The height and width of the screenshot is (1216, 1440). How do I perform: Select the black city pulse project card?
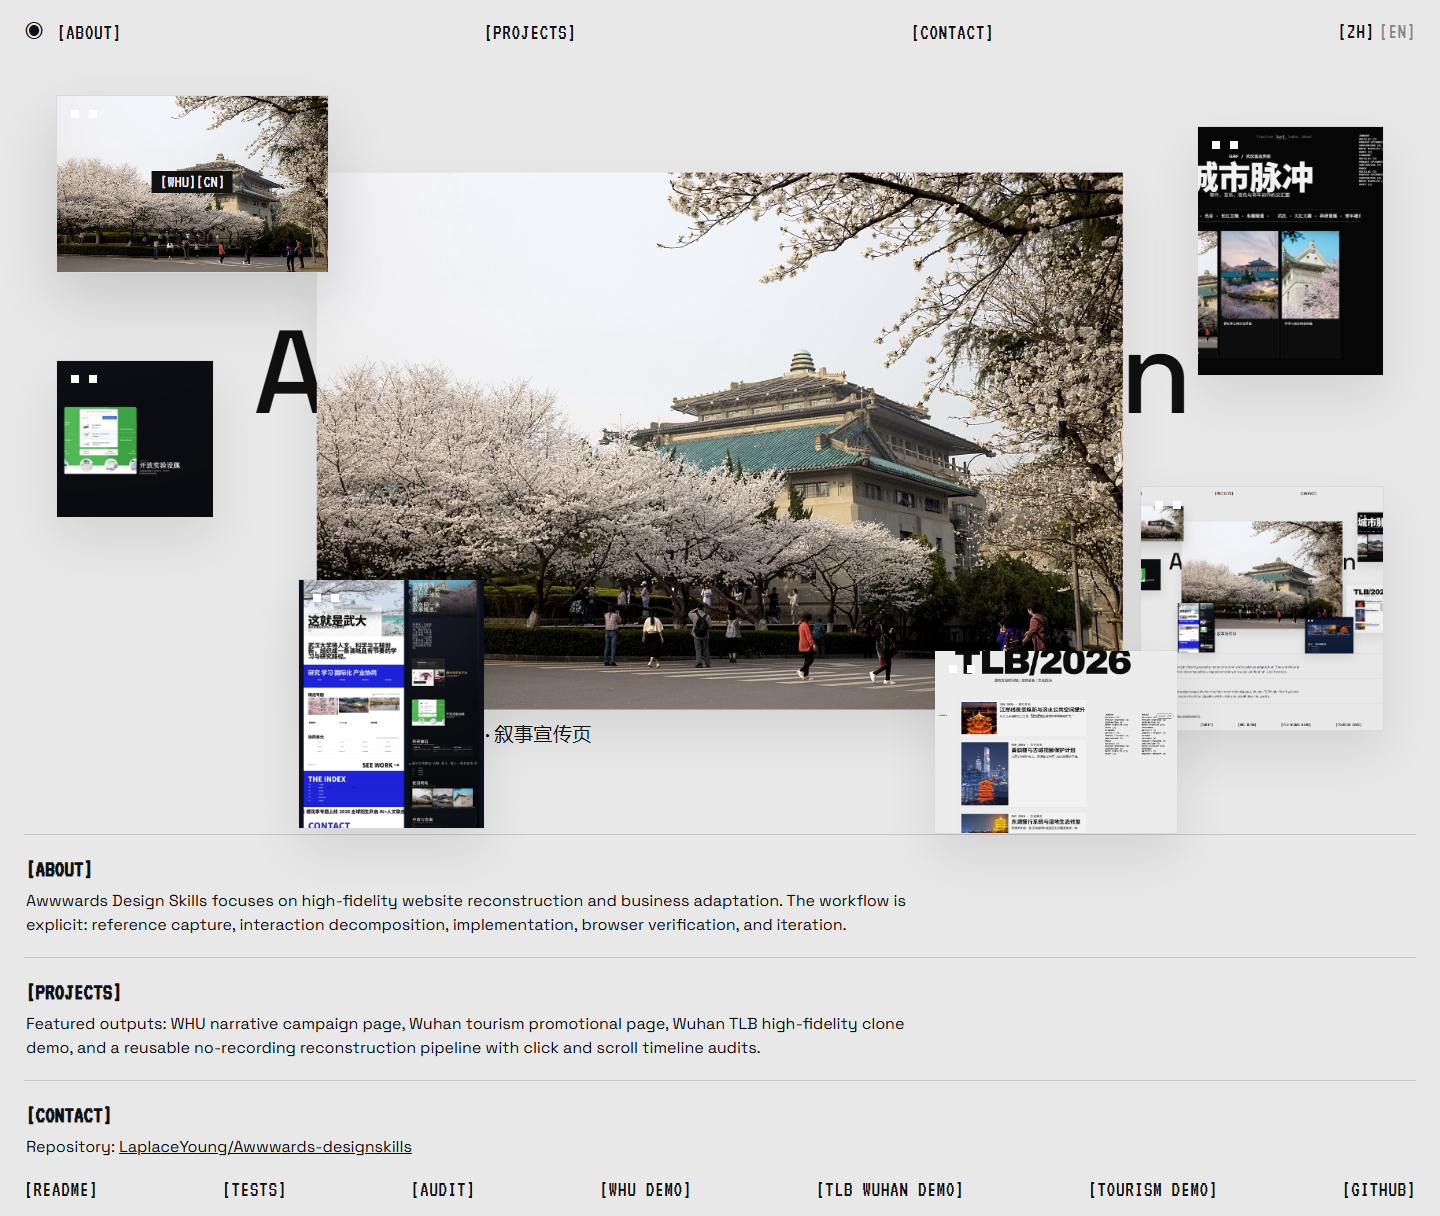(x=1290, y=251)
